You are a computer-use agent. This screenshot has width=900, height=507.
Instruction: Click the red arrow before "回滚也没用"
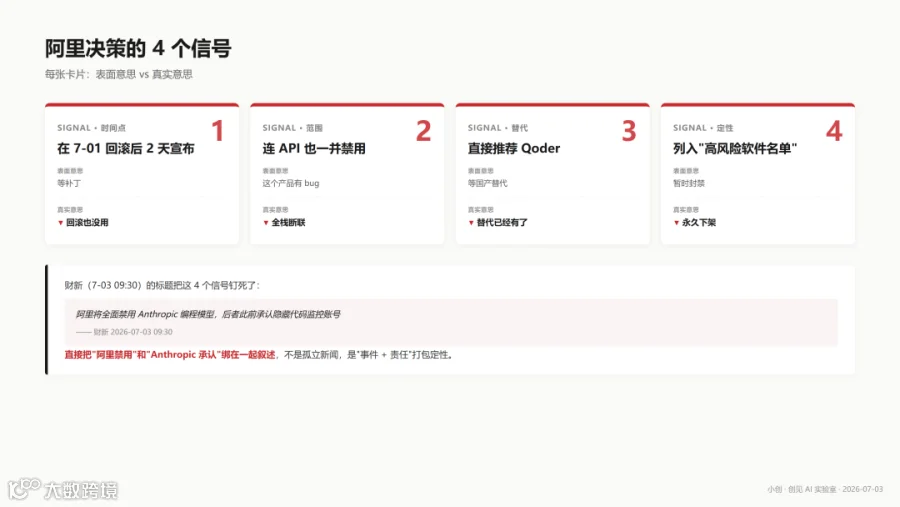60,222
